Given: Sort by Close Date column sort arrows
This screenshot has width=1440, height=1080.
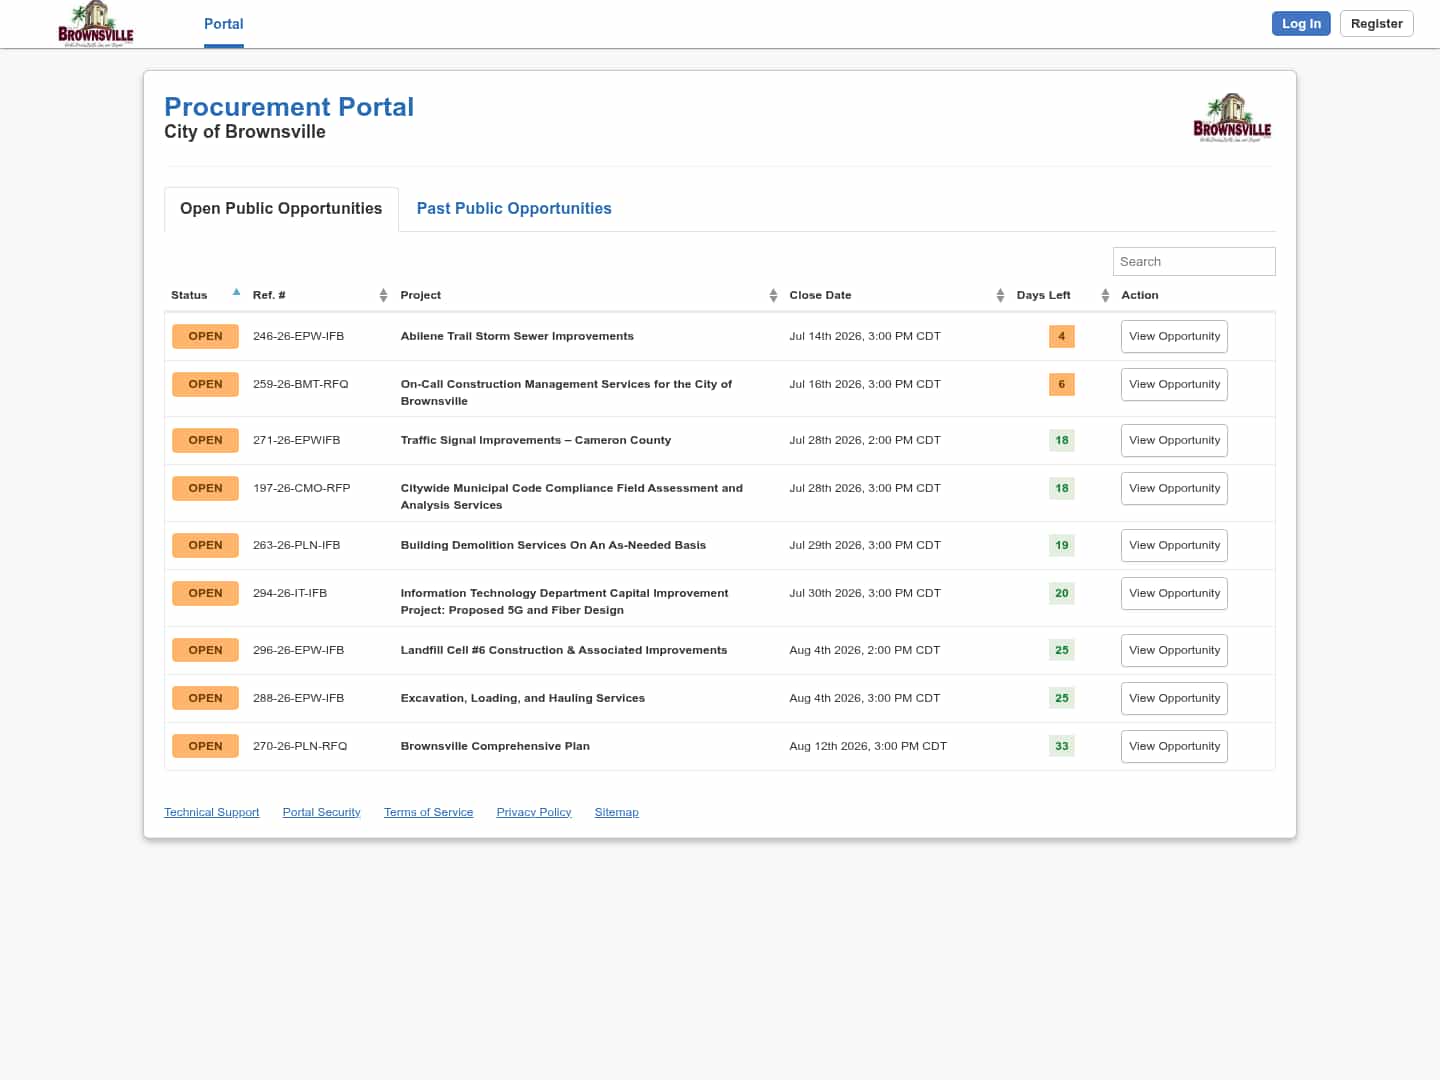Looking at the screenshot, I should click(x=1000, y=295).
